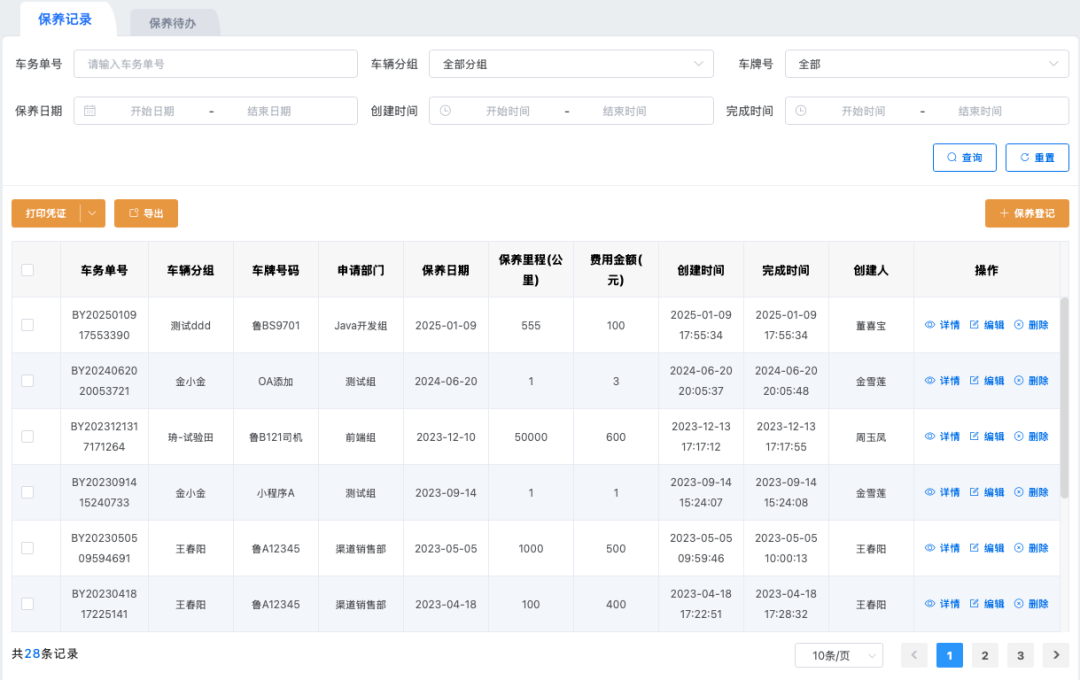Image resolution: width=1080 pixels, height=680 pixels.
Task: Check the row BY2024062020053721 checkbox
Action: (x=28, y=381)
